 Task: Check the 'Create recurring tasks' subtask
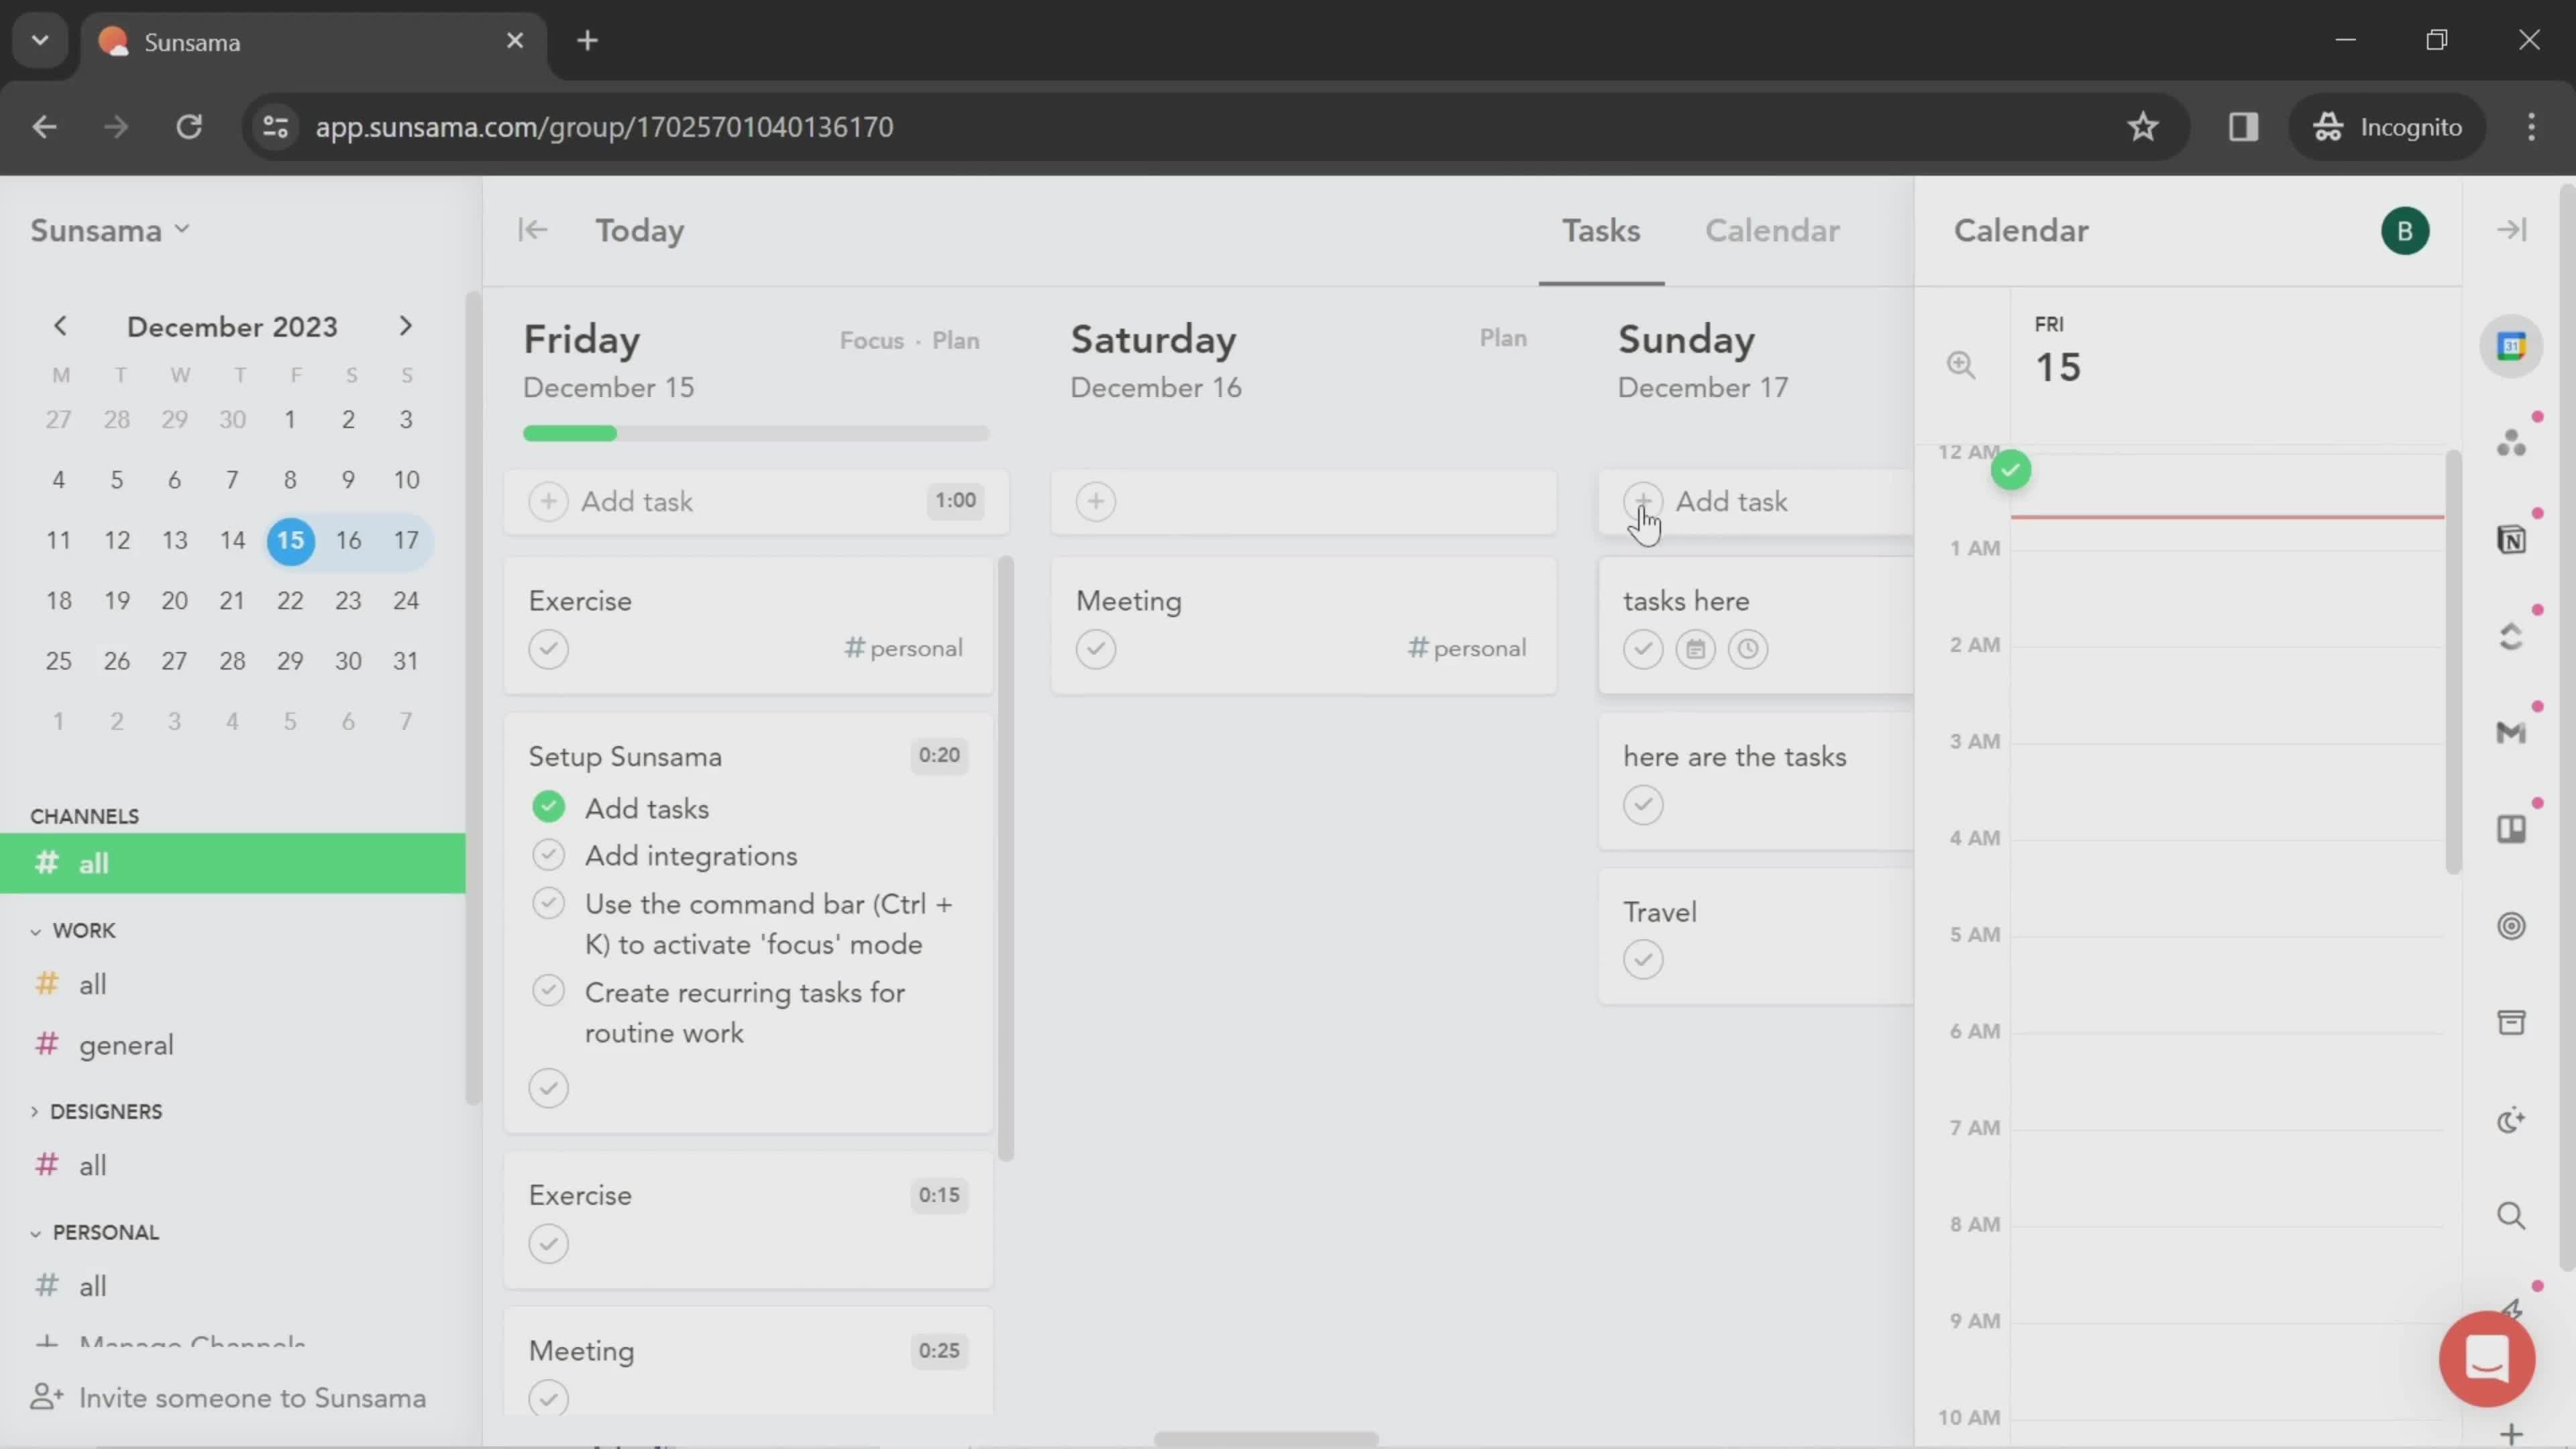548,991
